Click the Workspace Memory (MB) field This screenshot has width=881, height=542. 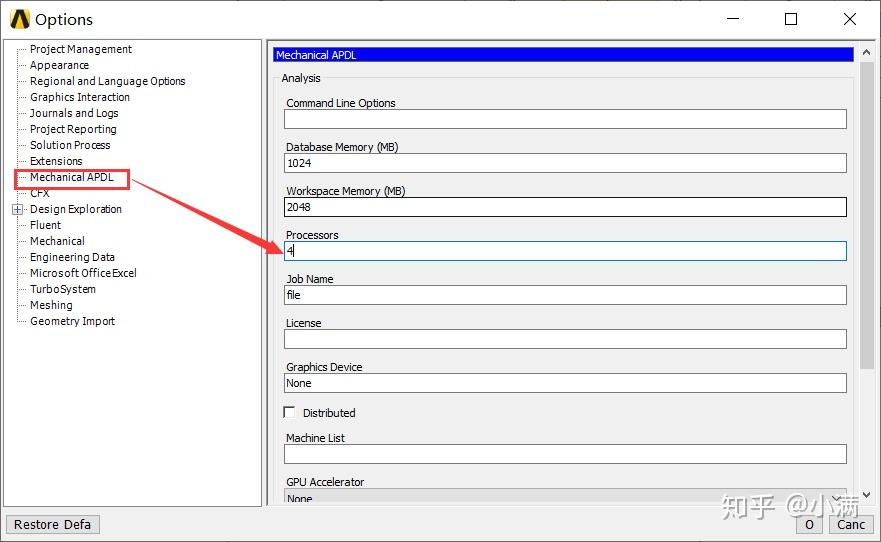click(565, 207)
